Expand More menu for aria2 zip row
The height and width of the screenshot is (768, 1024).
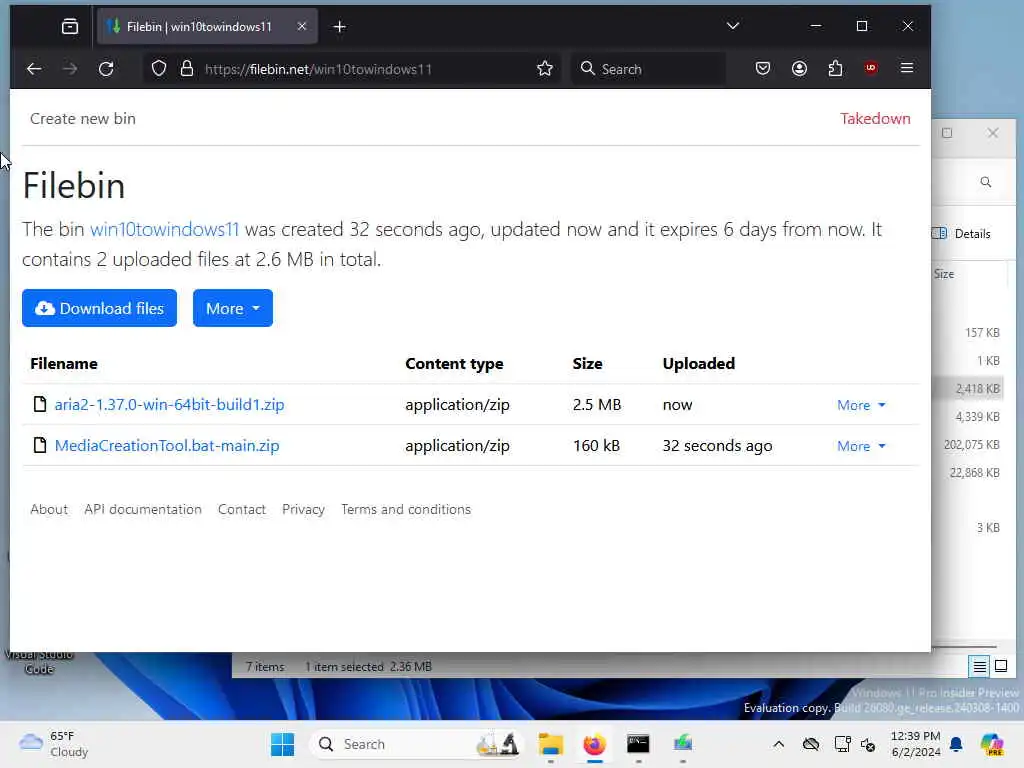[861, 406]
